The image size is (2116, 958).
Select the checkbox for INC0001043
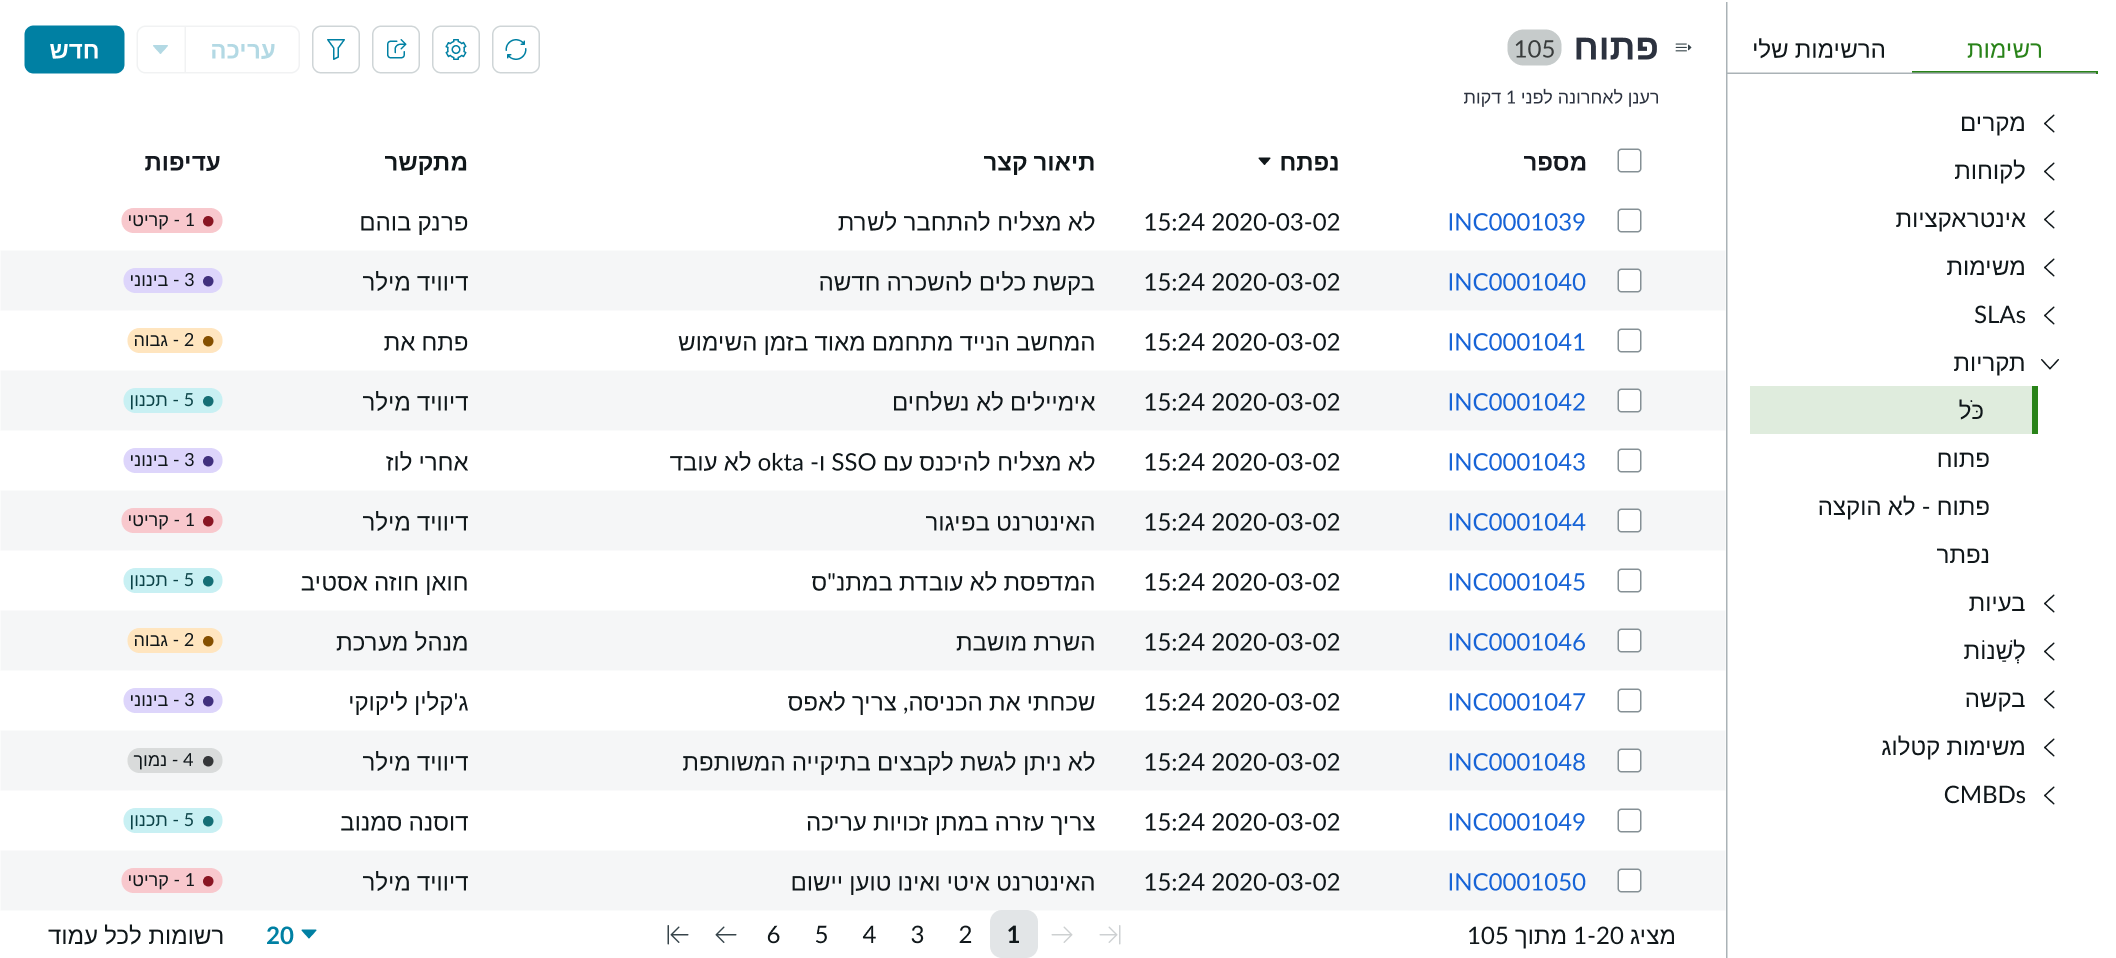(x=1629, y=461)
